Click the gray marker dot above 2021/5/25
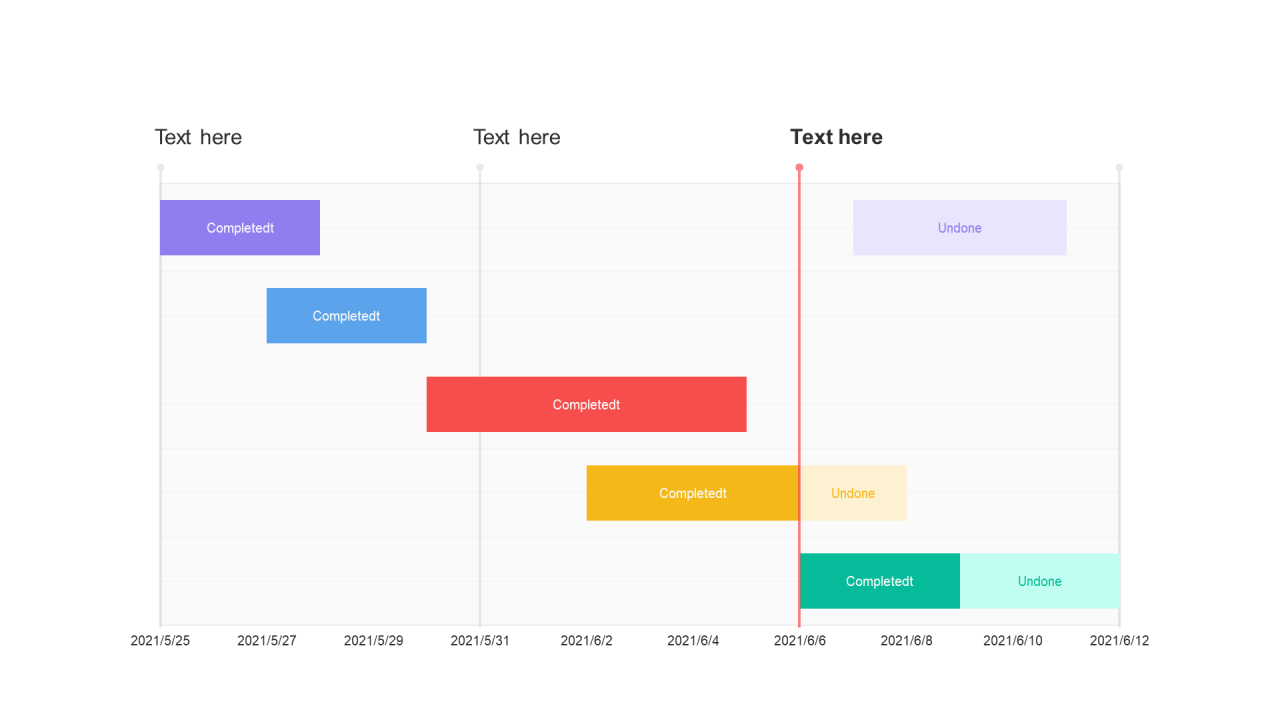Screen dimensions: 1280x720 [x=160, y=168]
